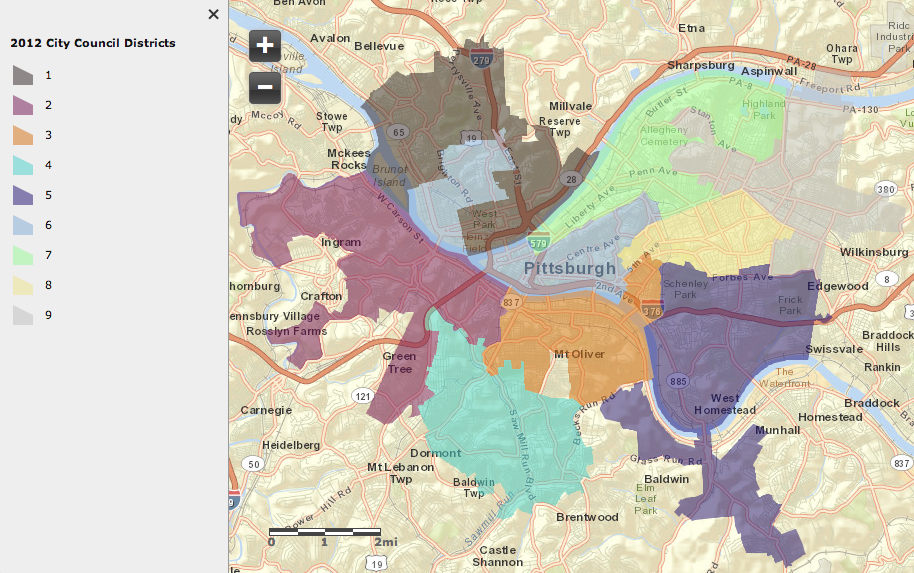Click the I-579 highway shield
Screen dimensions: 914x573
pos(538,242)
